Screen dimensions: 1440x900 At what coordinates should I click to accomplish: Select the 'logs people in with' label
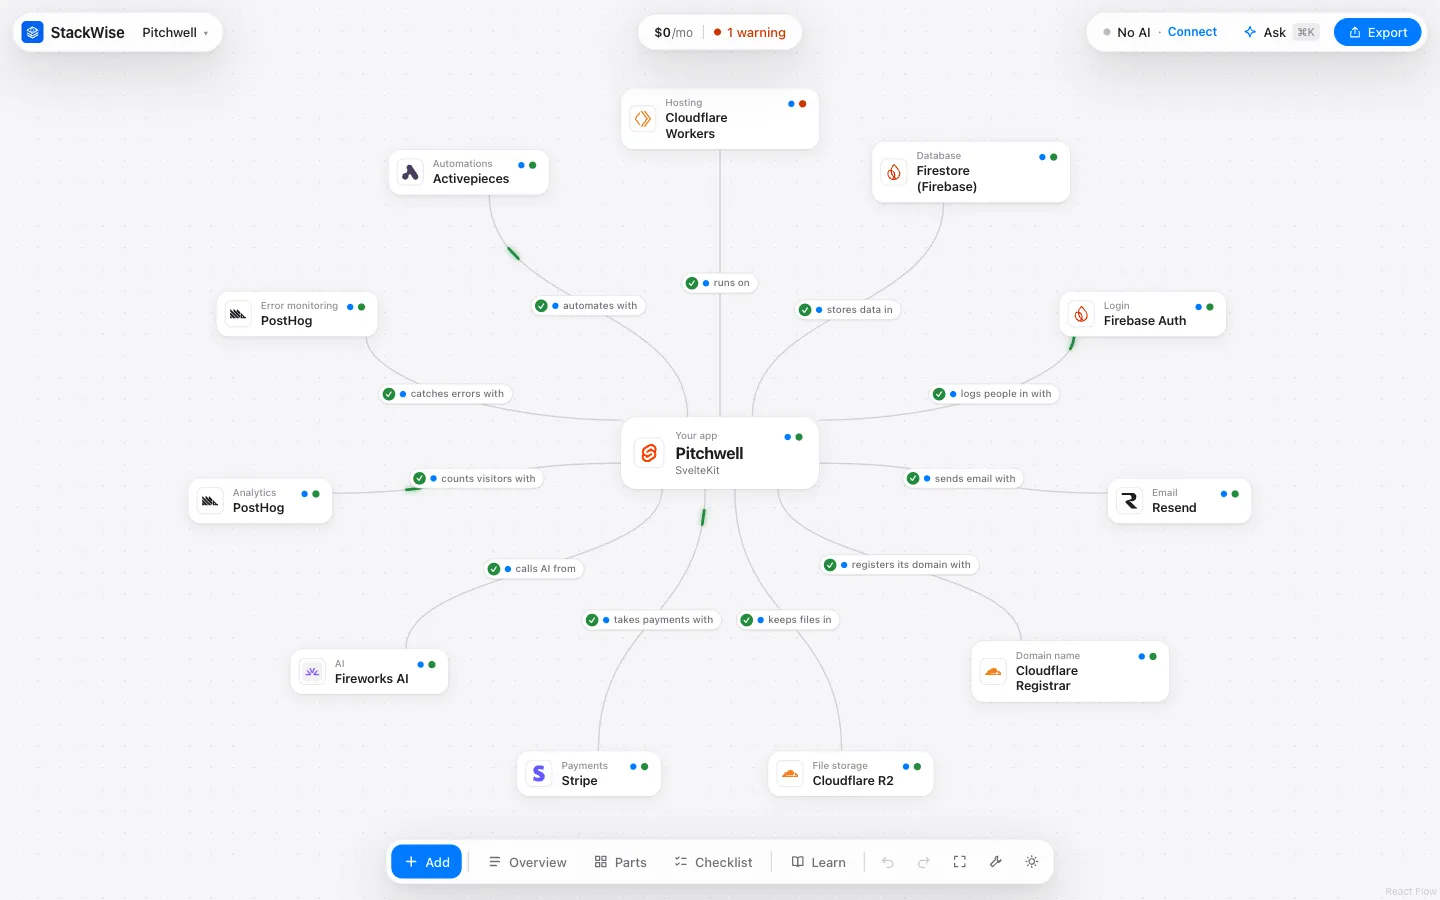click(x=994, y=394)
